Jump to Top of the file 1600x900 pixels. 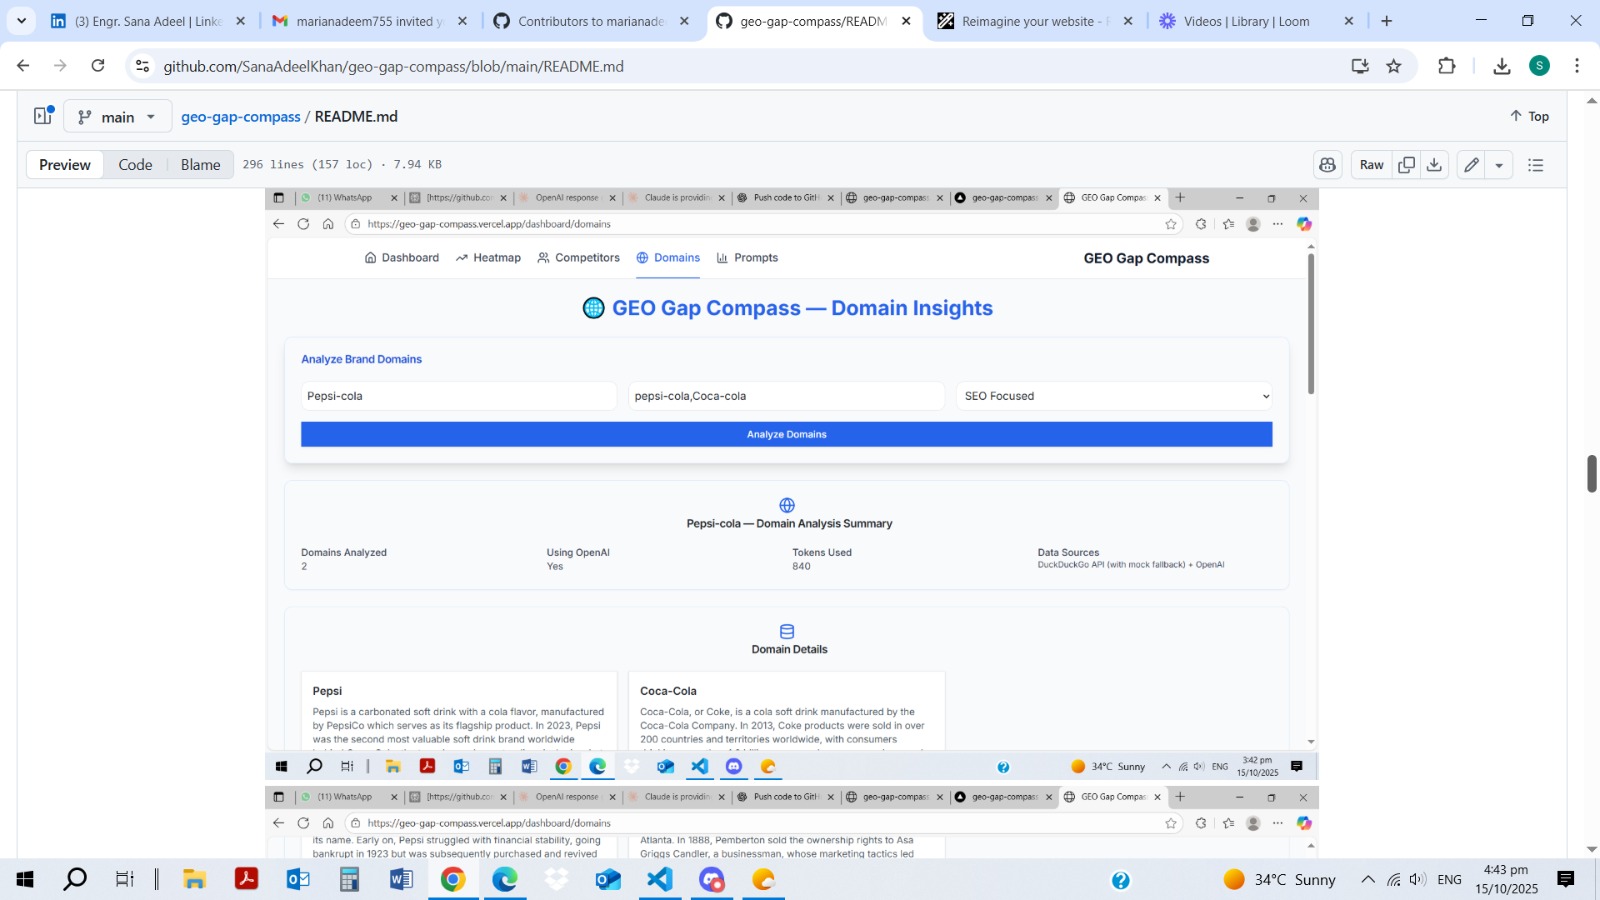click(x=1529, y=116)
